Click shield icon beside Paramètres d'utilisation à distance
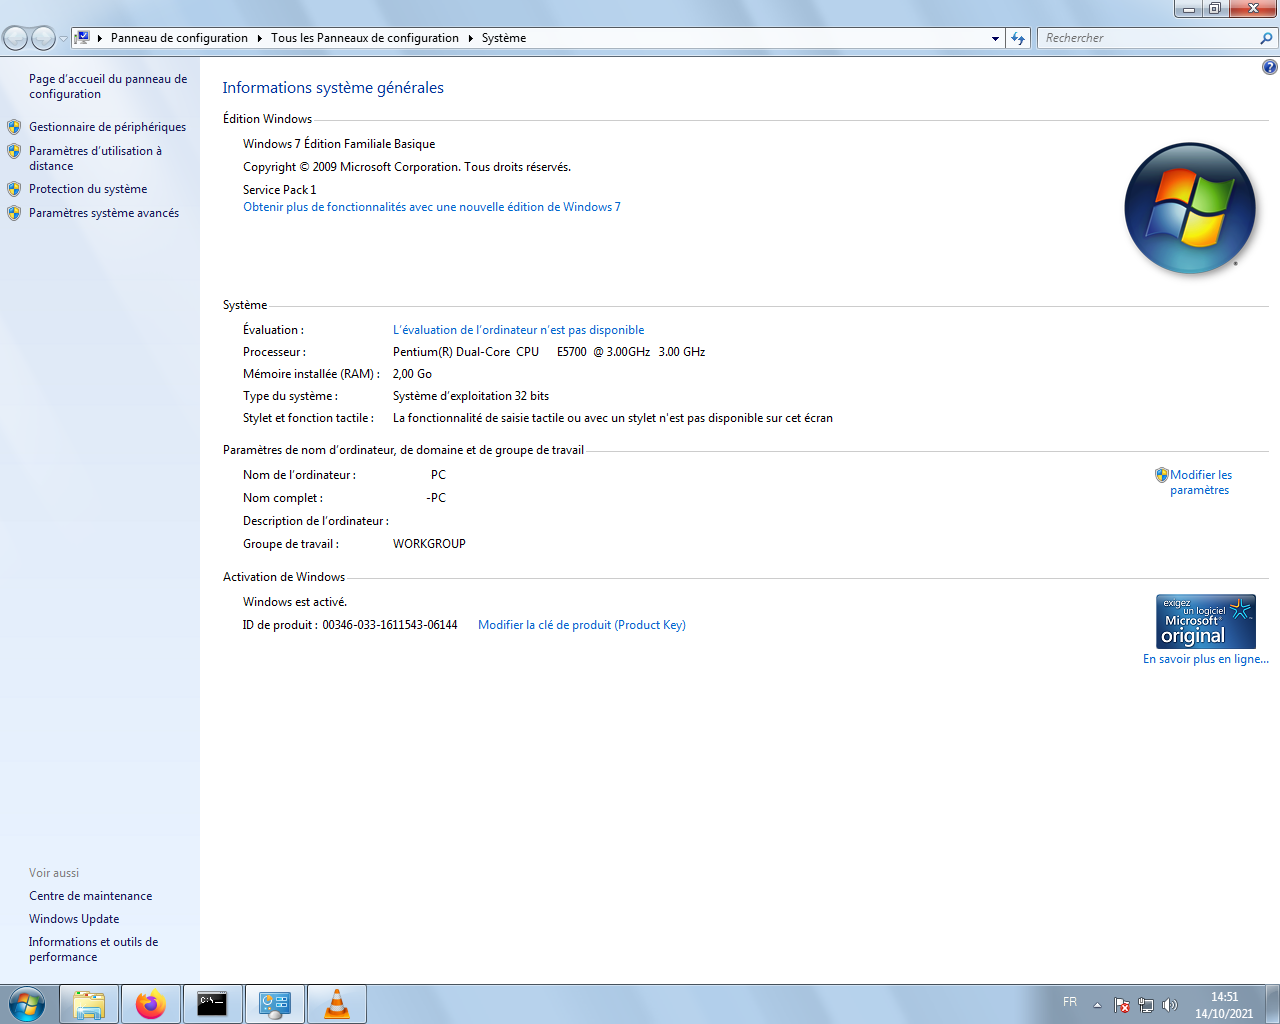1280x1024 pixels. [x=14, y=151]
